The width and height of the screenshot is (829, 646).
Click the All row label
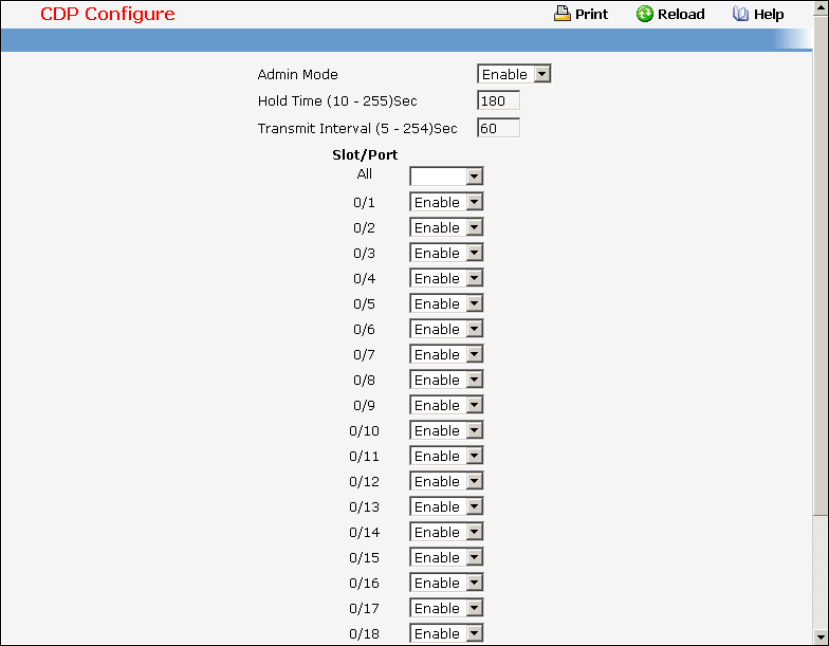(364, 174)
